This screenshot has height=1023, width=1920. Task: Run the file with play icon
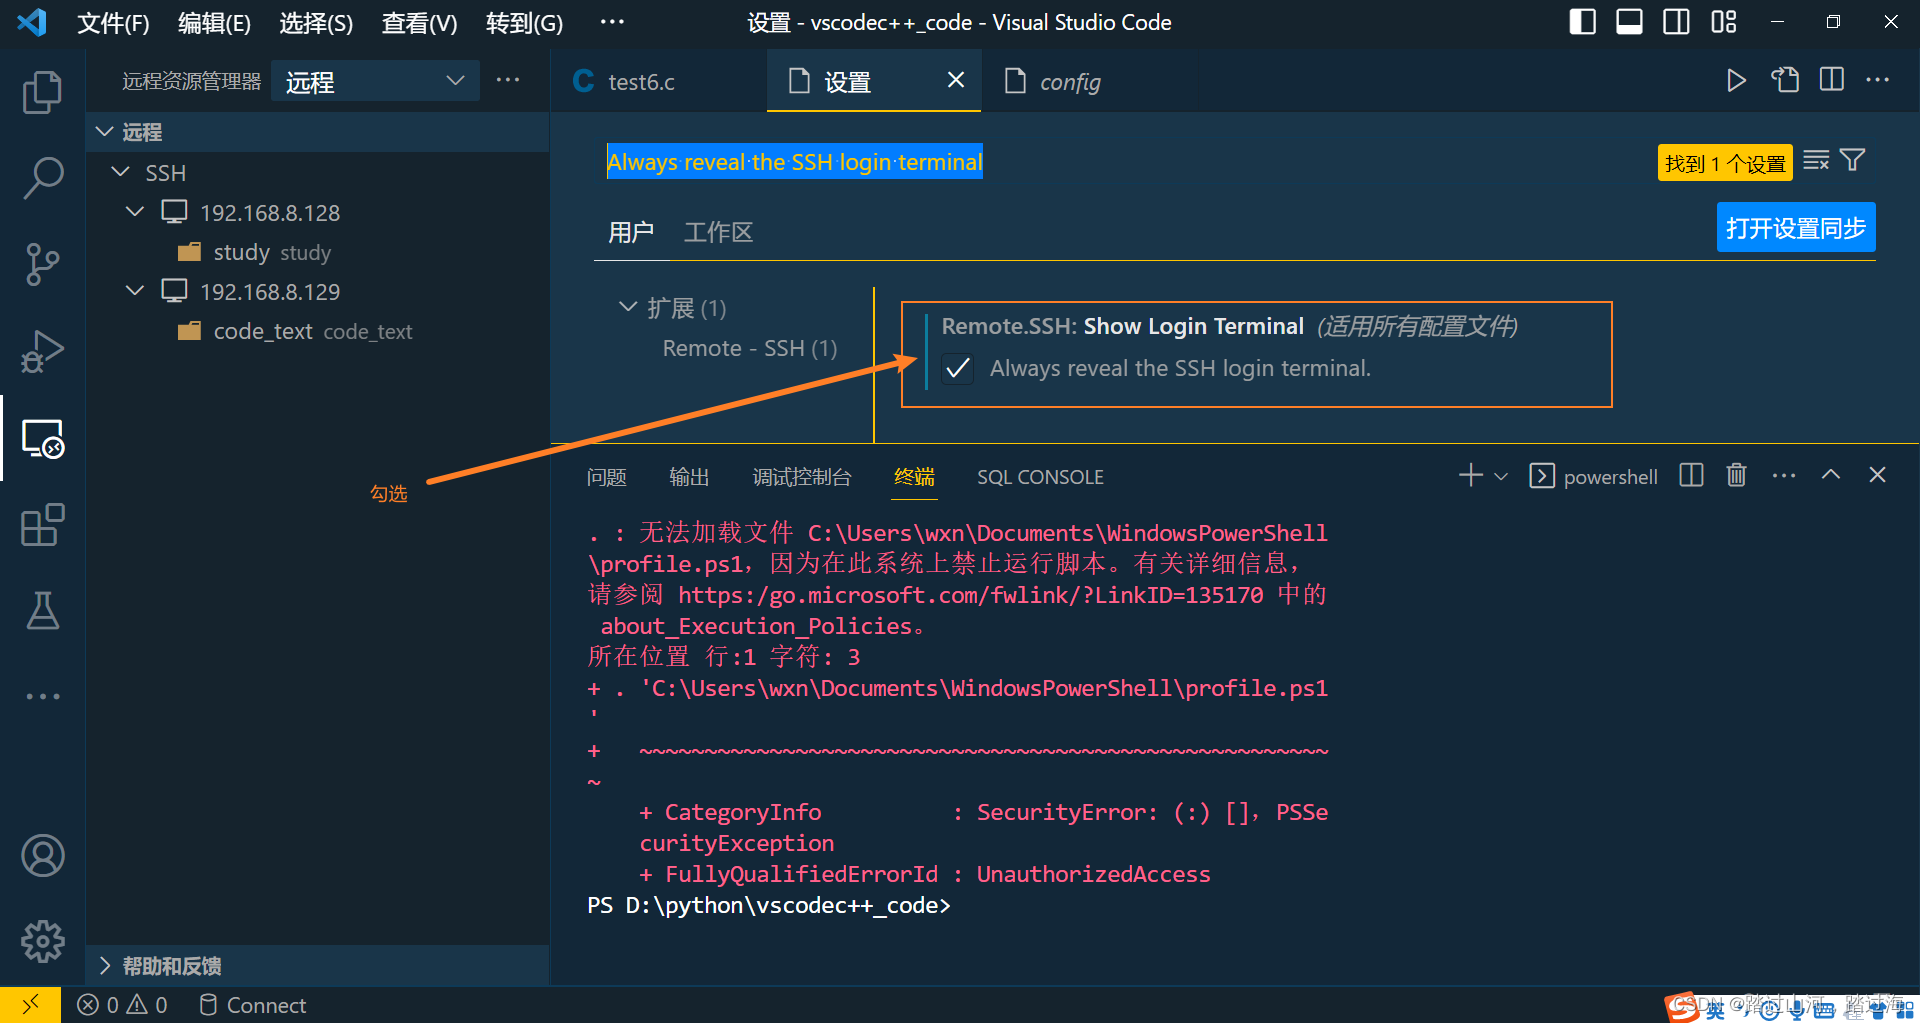pyautogui.click(x=1736, y=81)
